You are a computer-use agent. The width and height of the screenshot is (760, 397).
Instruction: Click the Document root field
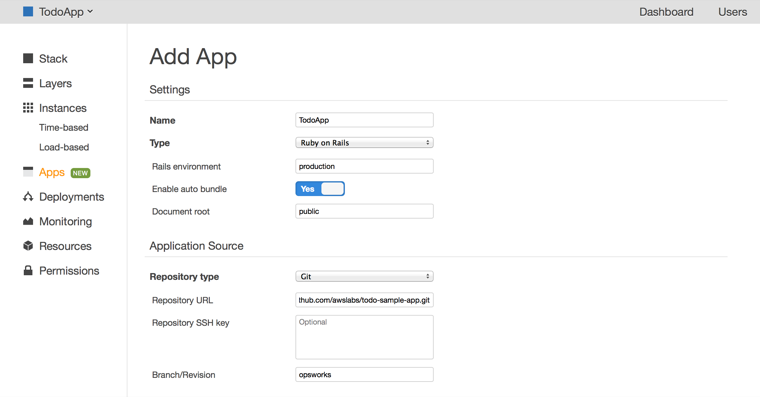[364, 211]
